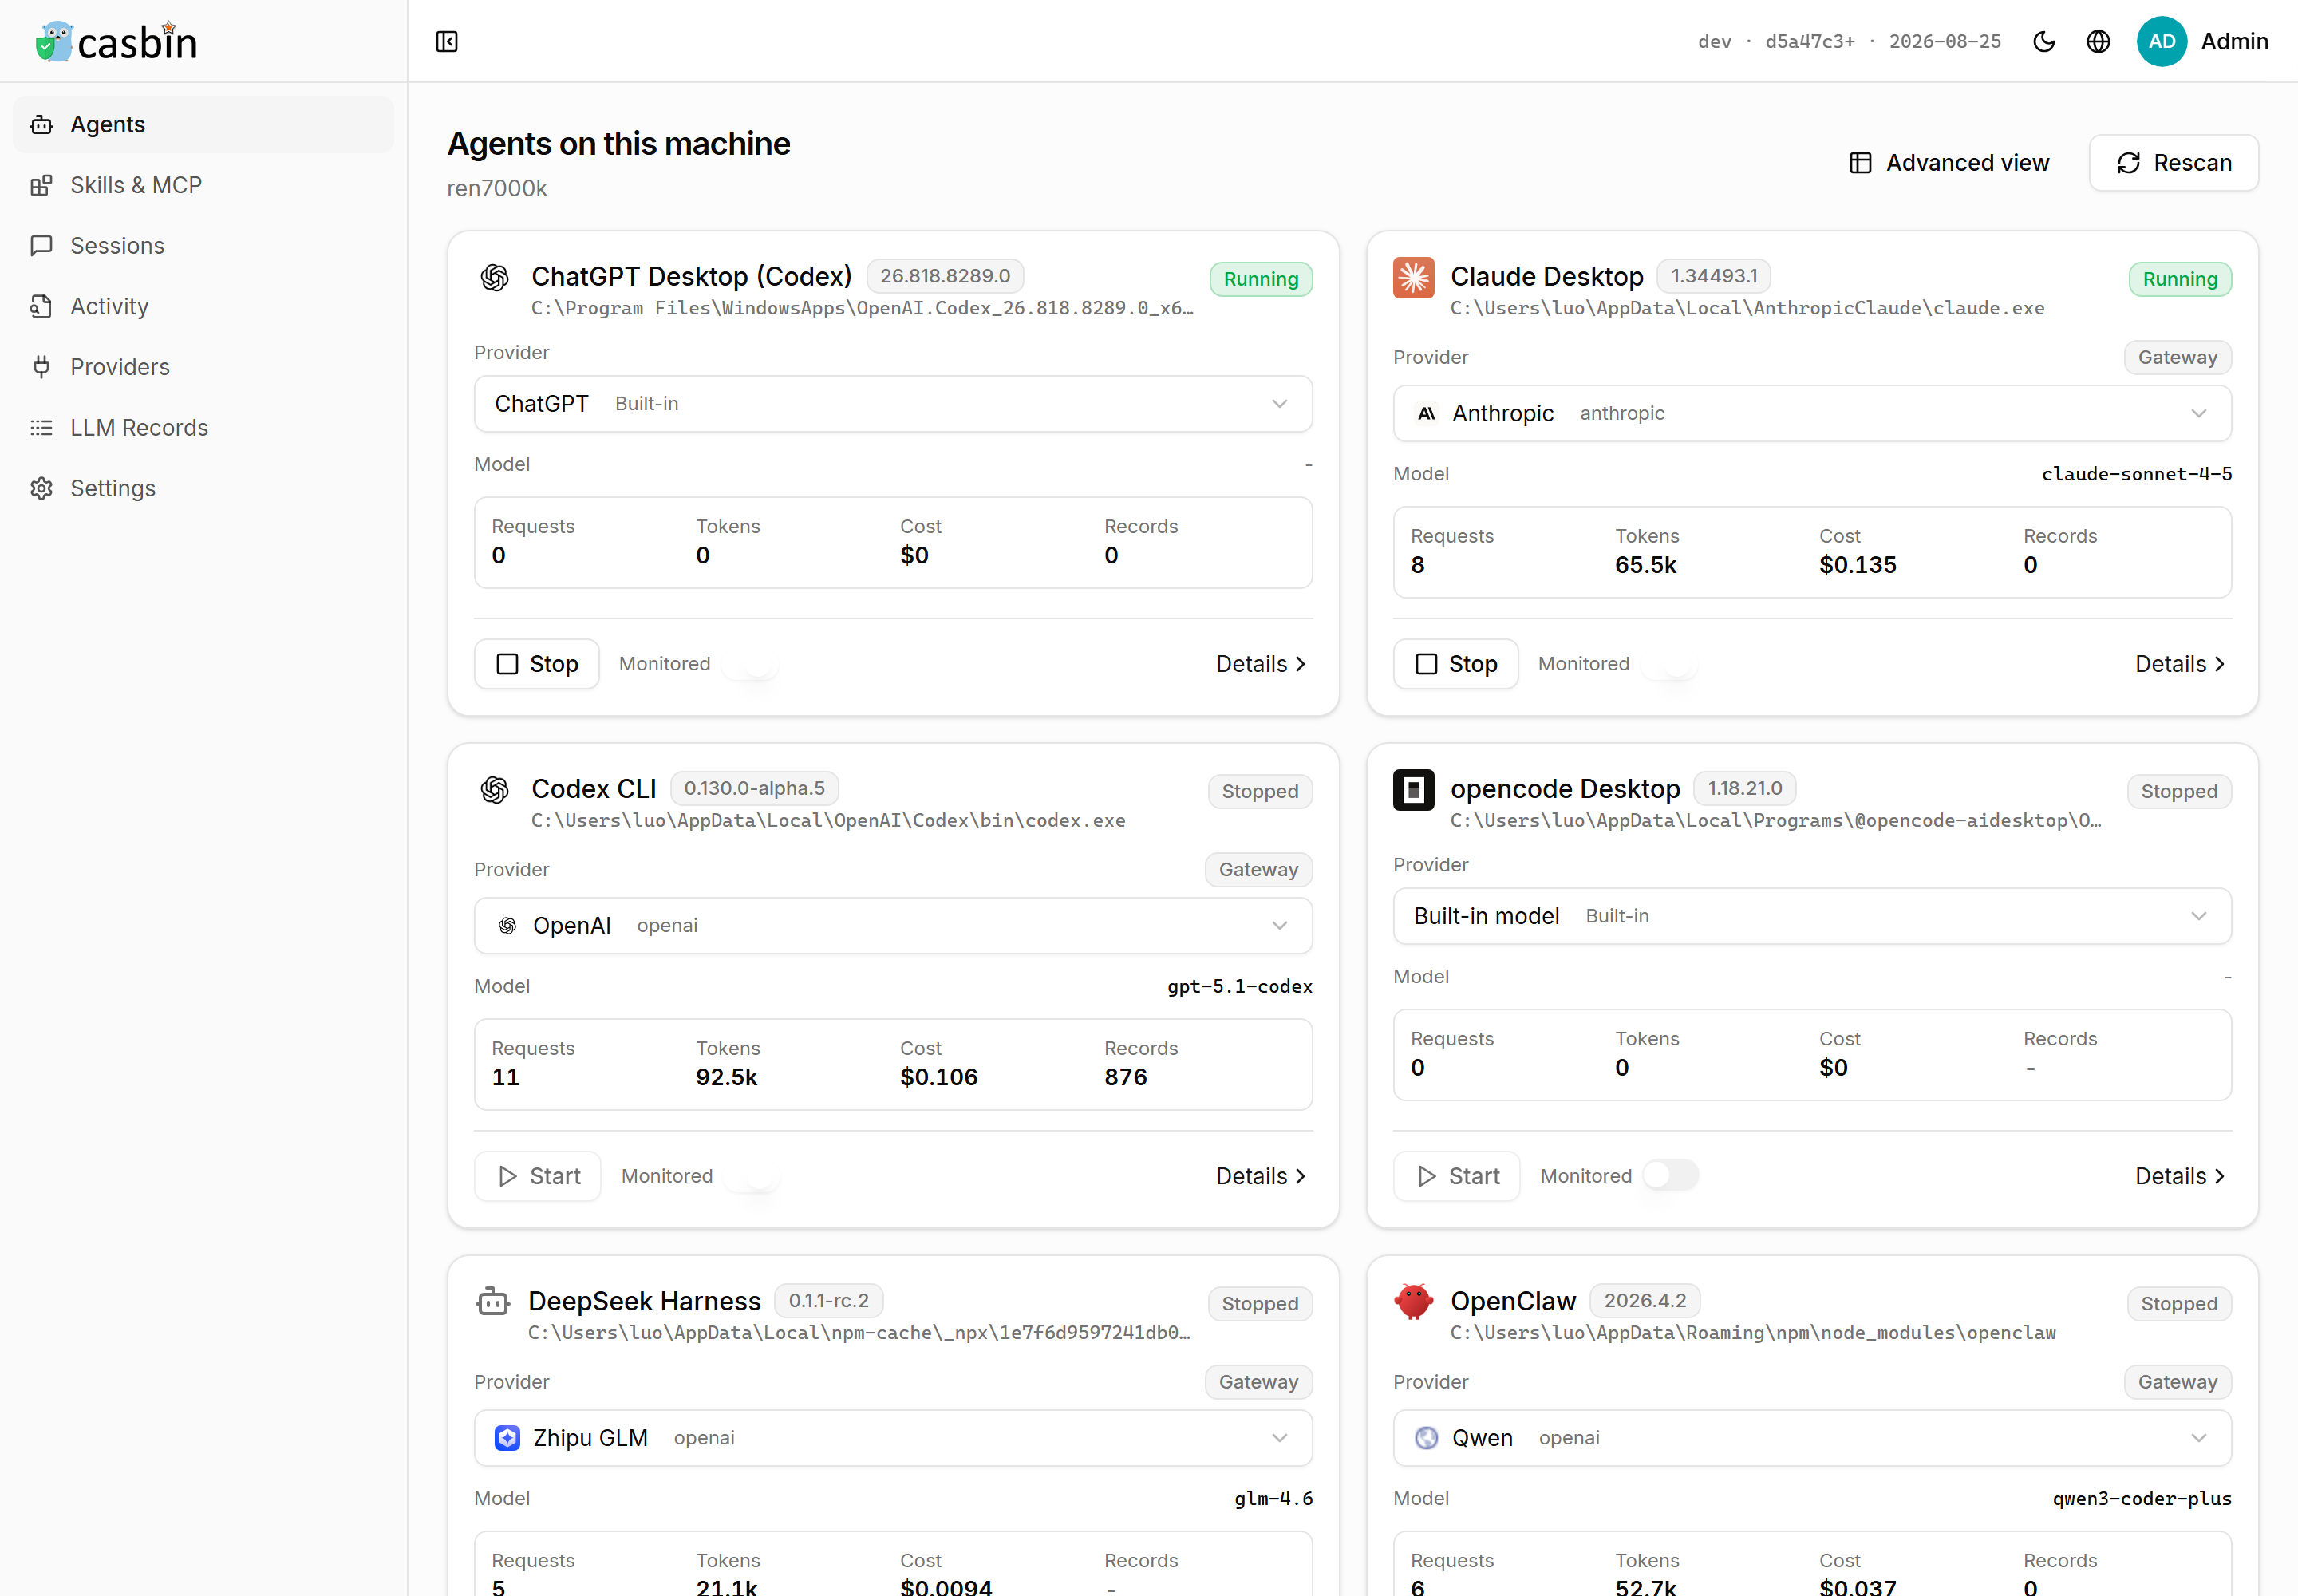
Task: Click version badge '1.18.21.0'
Action: pos(1745,788)
